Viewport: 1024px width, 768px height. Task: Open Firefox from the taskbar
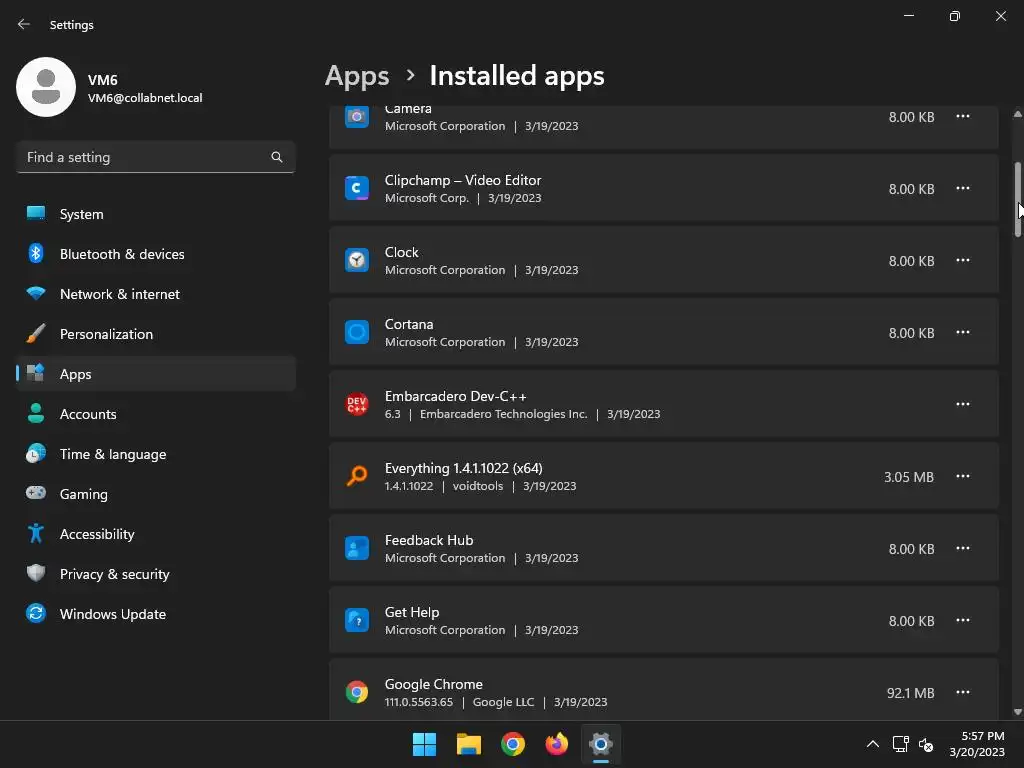pos(557,744)
